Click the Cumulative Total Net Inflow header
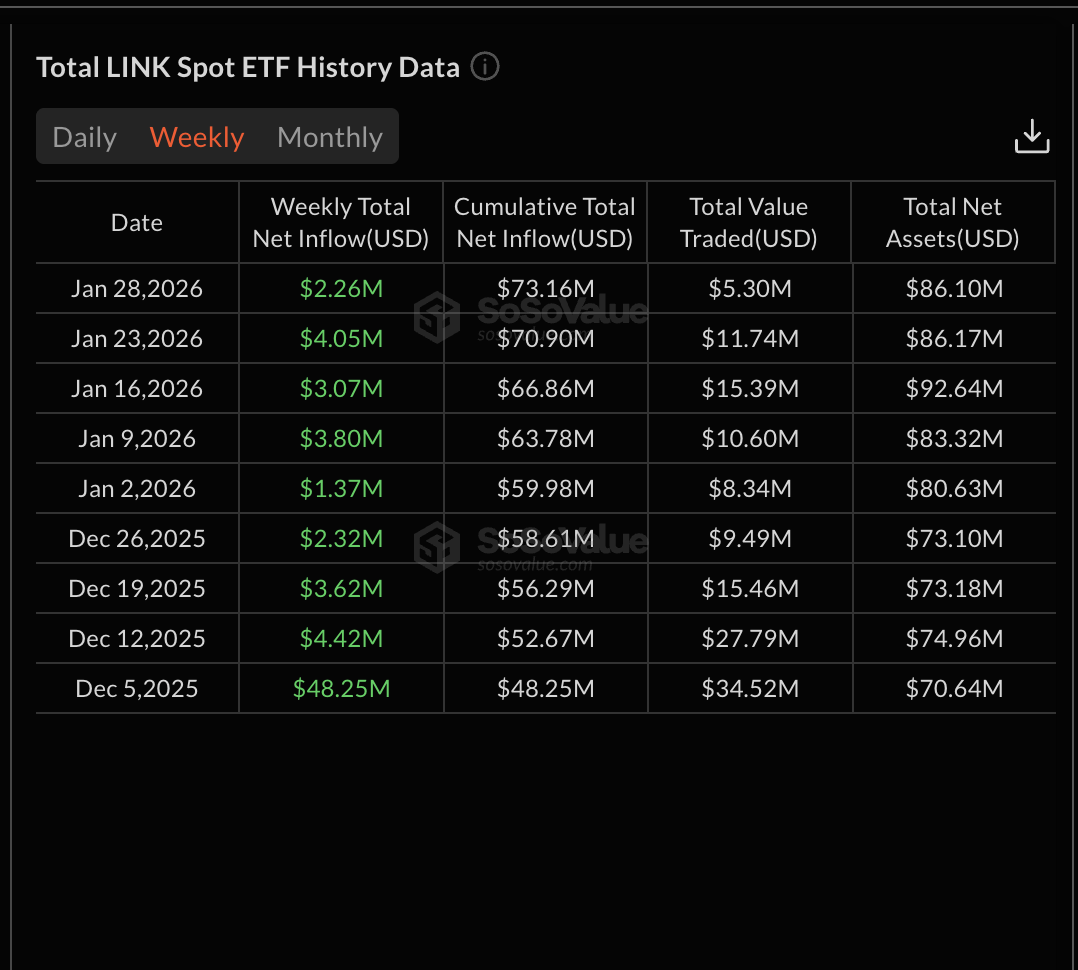This screenshot has height=970, width=1078. coord(544,222)
